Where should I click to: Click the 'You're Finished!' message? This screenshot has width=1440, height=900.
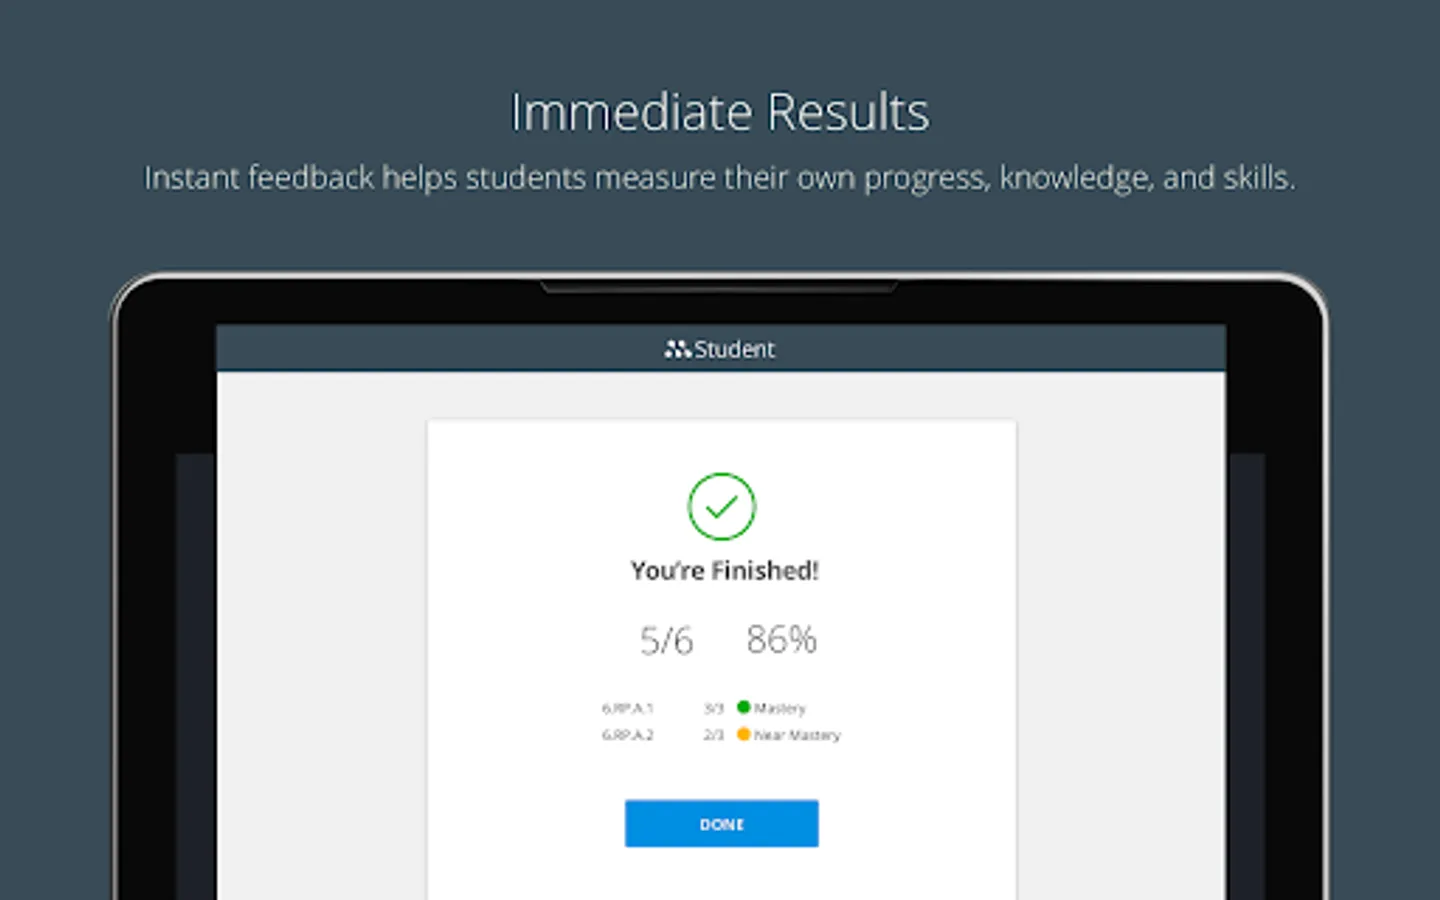click(x=724, y=570)
